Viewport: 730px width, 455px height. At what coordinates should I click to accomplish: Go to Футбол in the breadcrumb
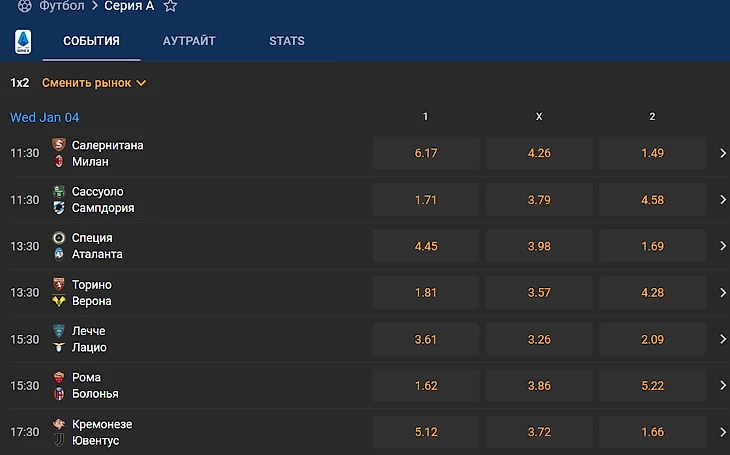click(61, 6)
